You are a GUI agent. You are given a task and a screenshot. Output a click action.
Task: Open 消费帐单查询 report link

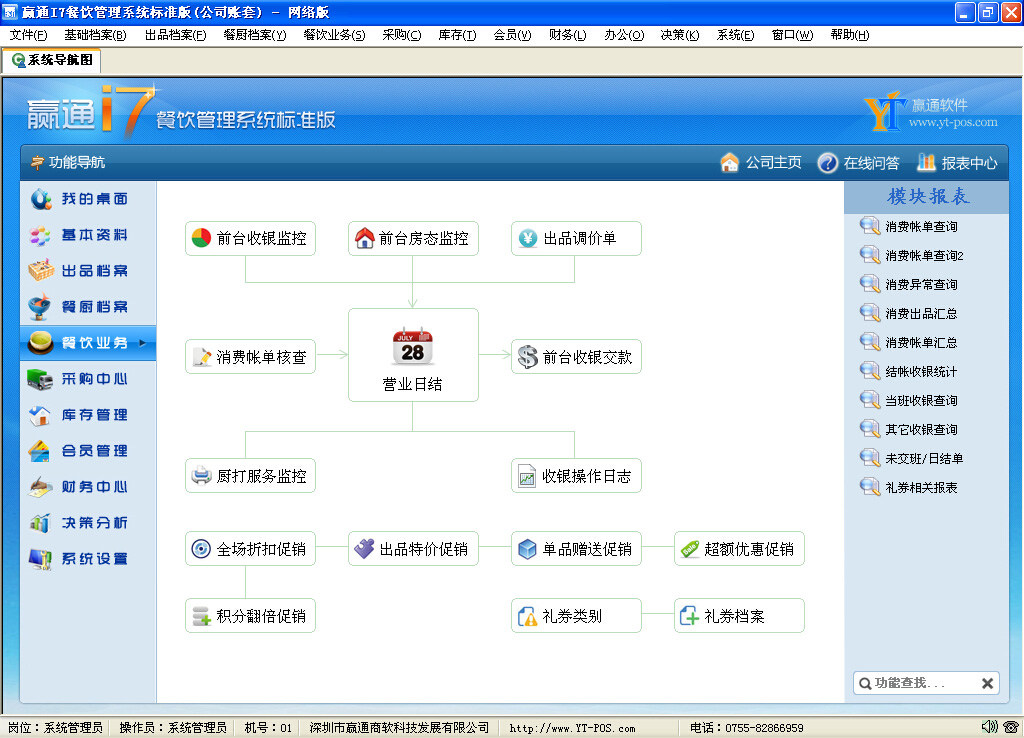[x=921, y=227]
